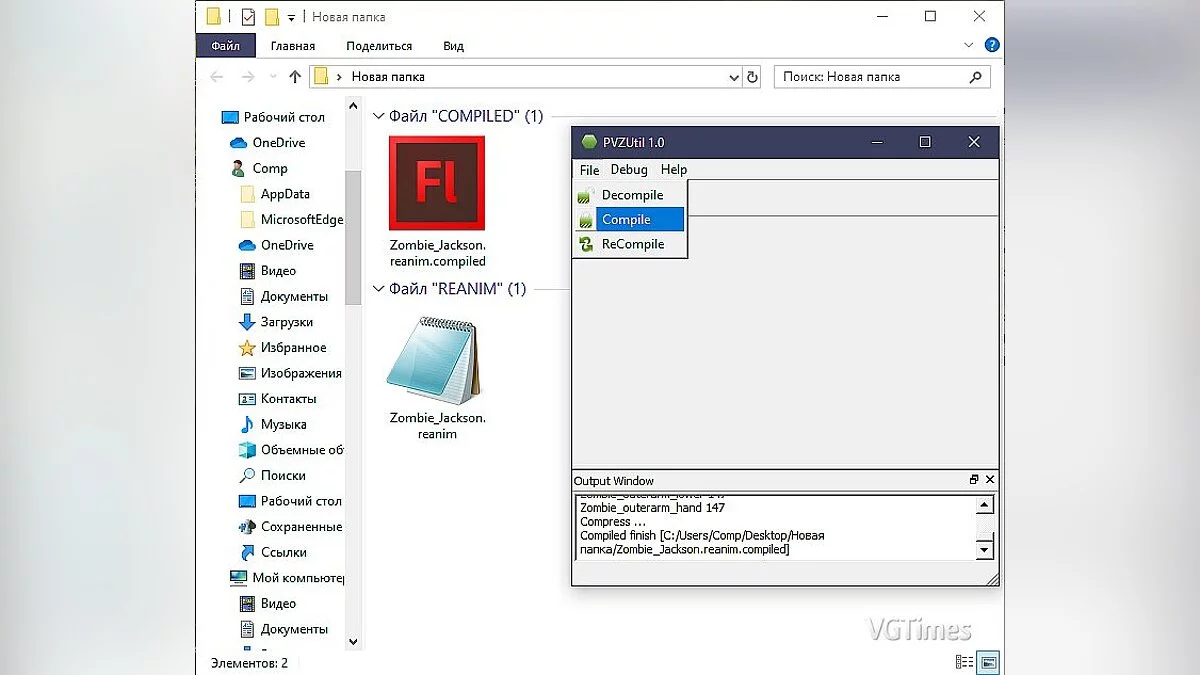
Task: Open address bar history dropdown
Action: (x=733, y=77)
